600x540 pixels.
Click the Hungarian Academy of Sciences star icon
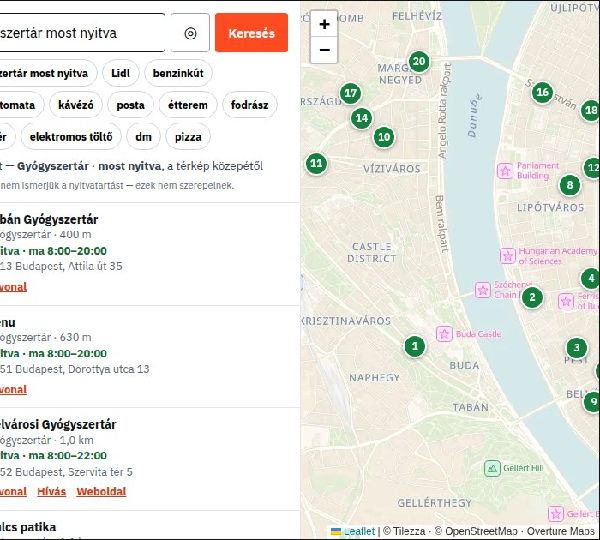pyautogui.click(x=508, y=256)
